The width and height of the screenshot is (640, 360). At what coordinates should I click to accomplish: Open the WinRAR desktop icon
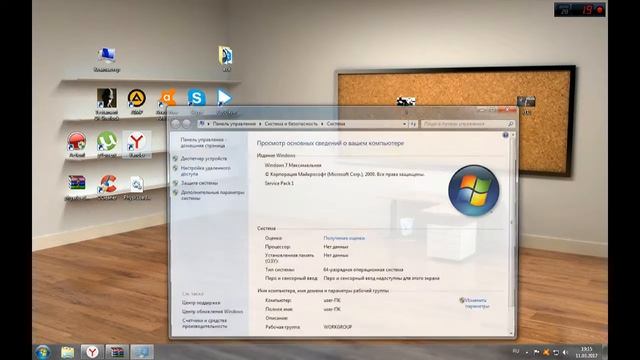click(x=77, y=187)
